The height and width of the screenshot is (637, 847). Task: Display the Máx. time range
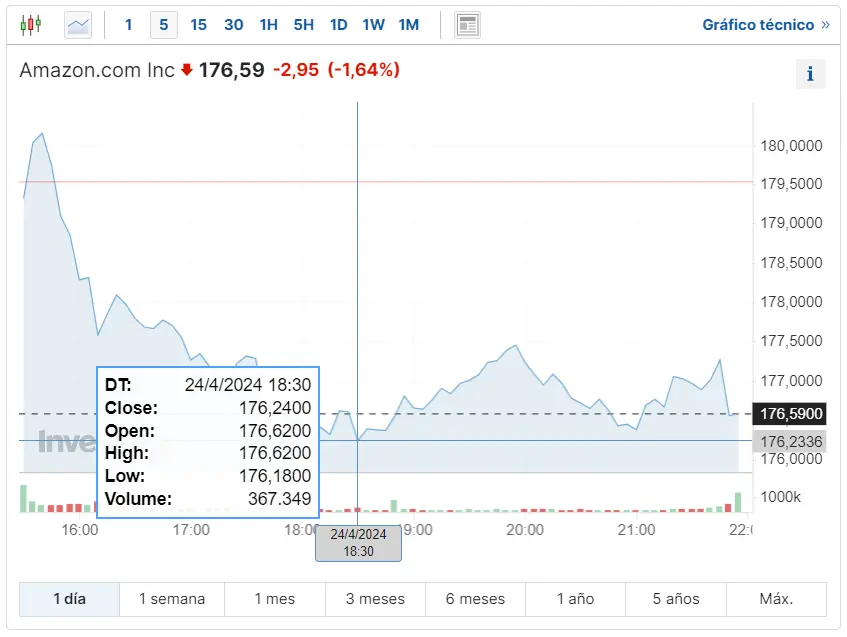[776, 599]
